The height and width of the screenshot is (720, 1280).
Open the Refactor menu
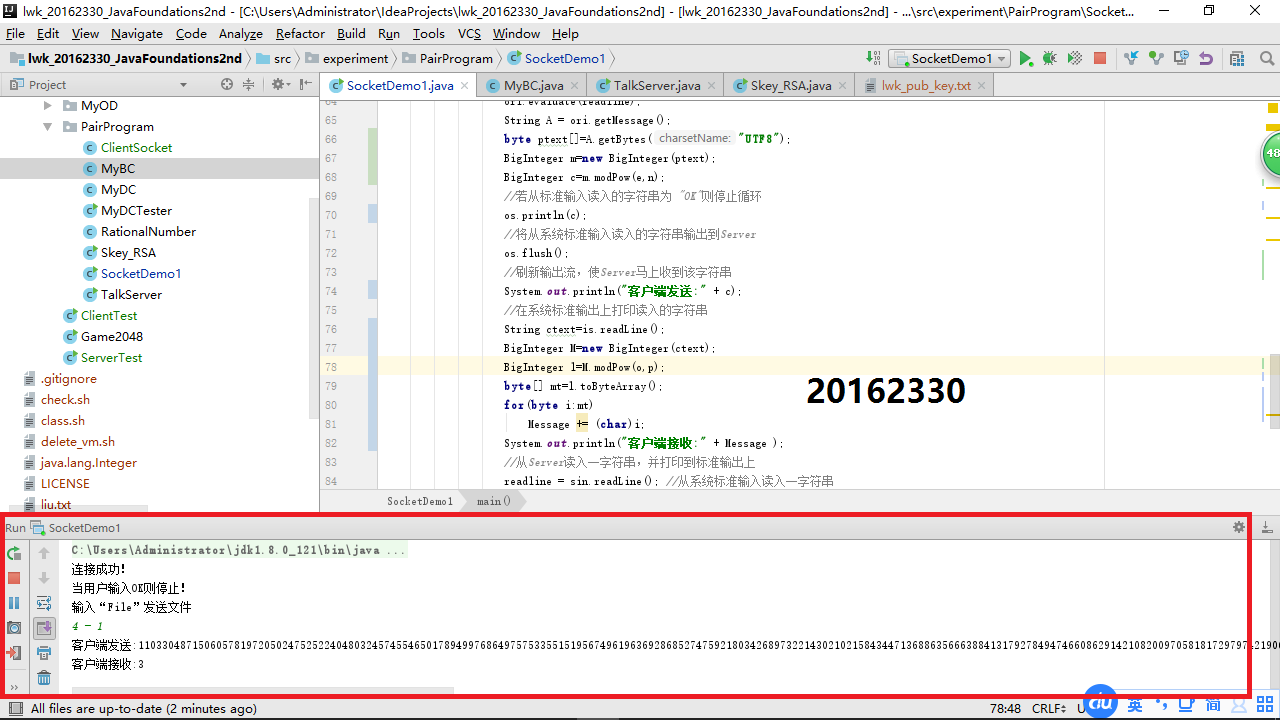[300, 33]
